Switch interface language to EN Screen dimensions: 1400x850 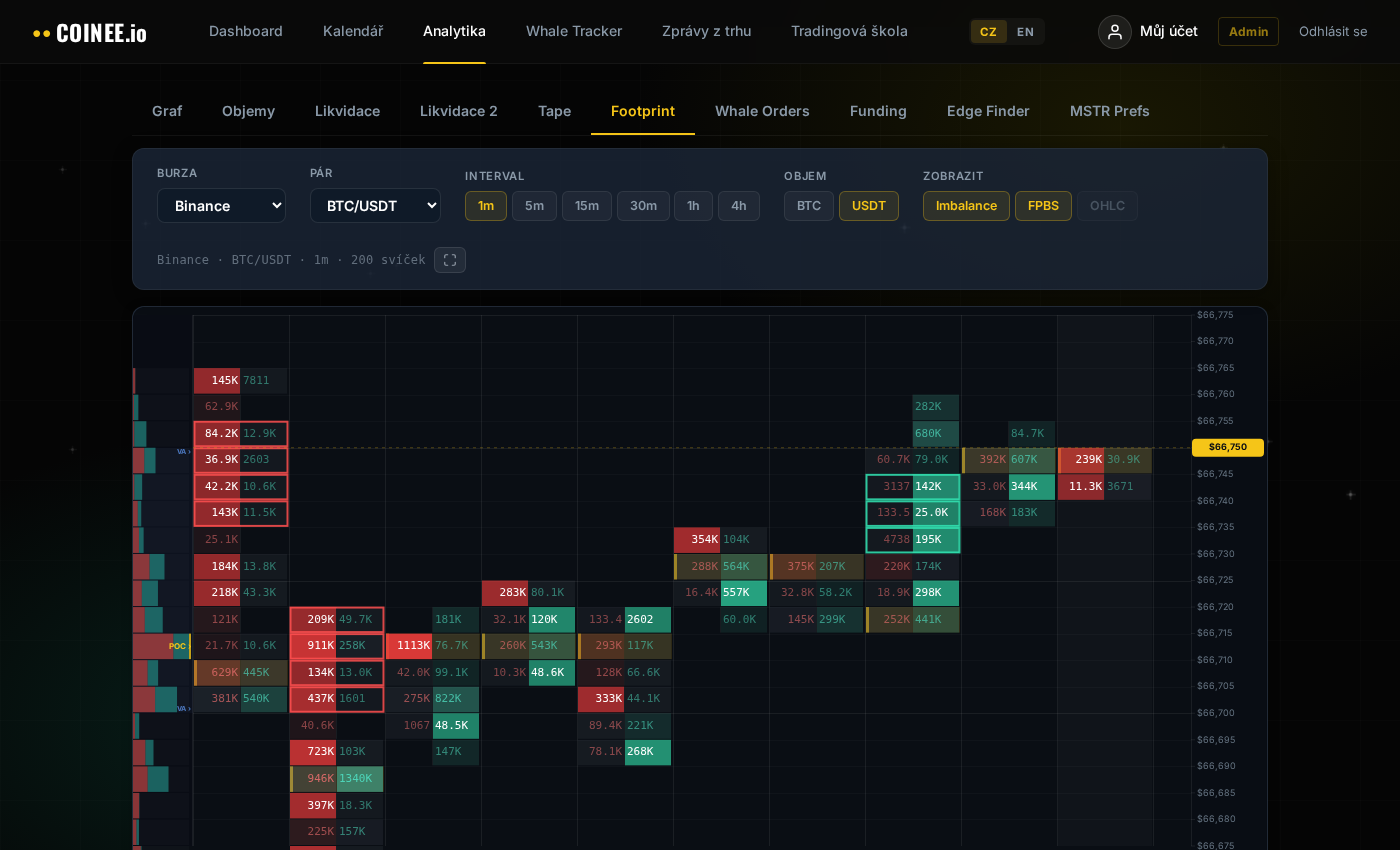point(1025,31)
